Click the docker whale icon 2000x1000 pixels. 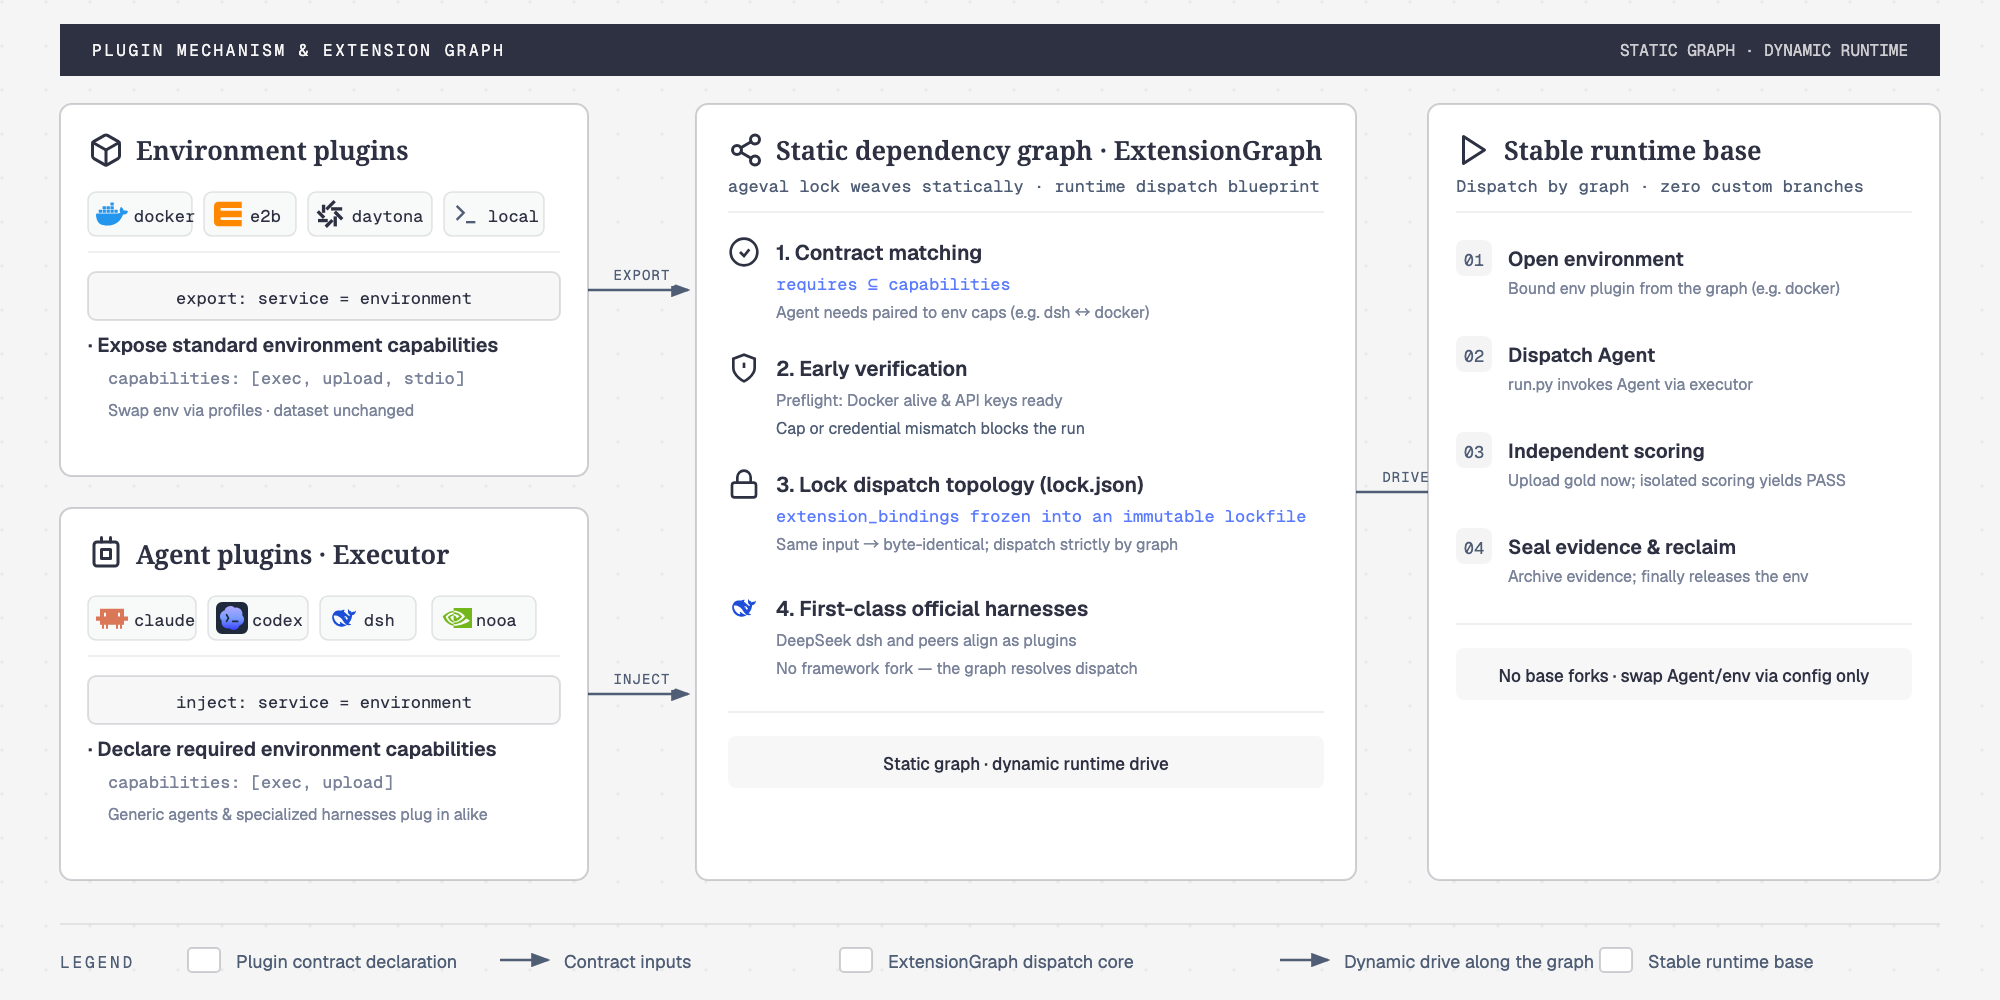click(x=111, y=214)
